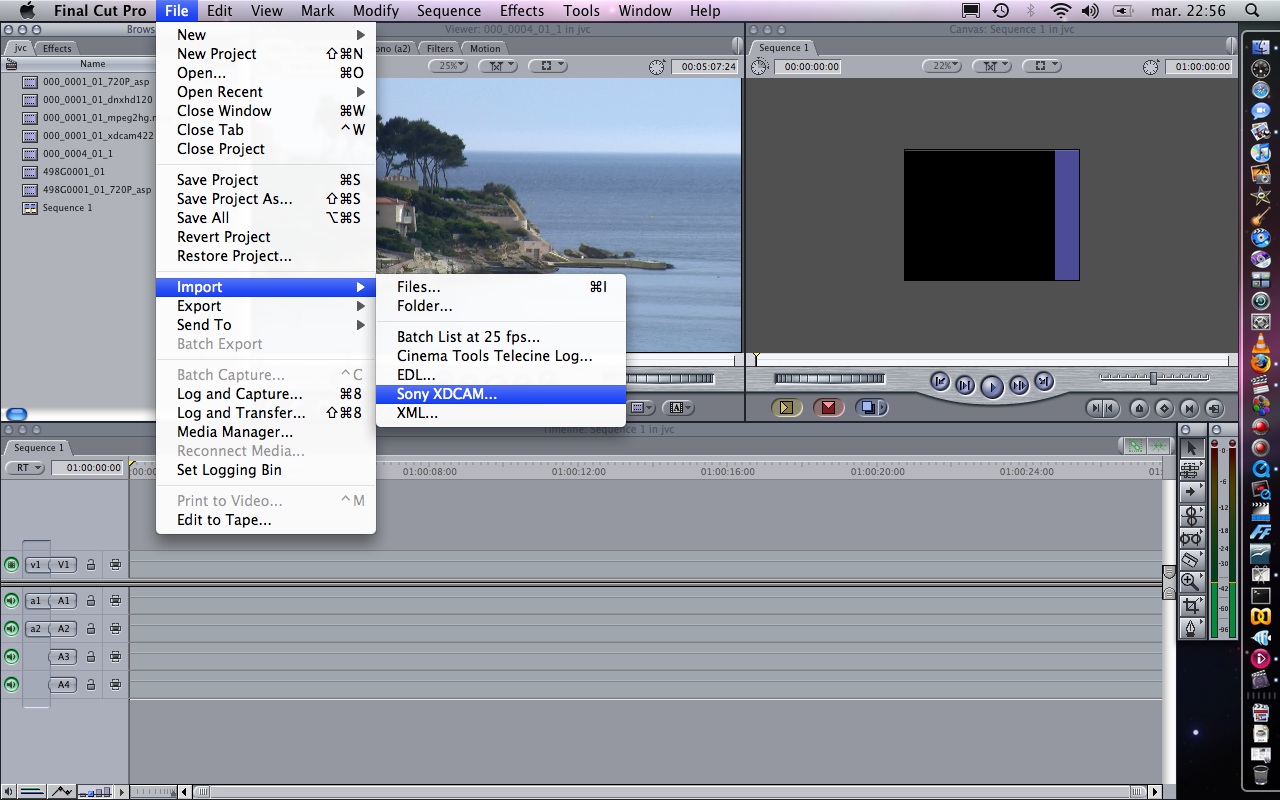1280x800 pixels.
Task: Open the Viewer 25% zoom pop-up
Action: click(448, 66)
